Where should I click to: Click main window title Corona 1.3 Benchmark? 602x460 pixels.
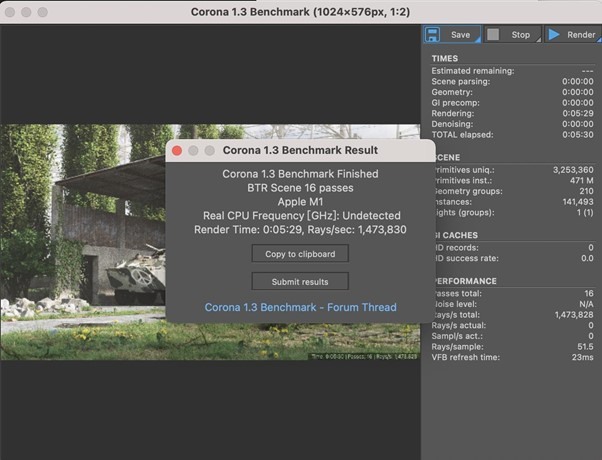point(300,12)
